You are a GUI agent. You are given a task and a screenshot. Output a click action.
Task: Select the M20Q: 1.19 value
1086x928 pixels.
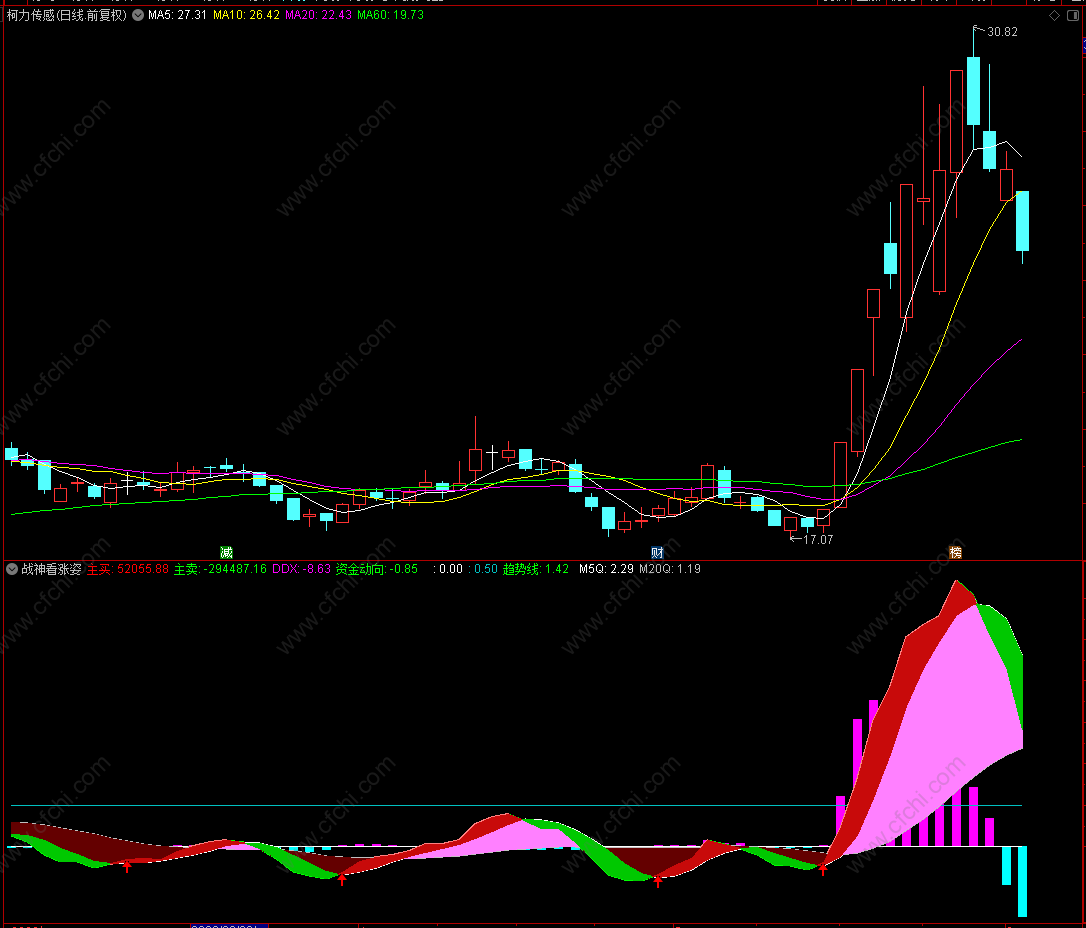670,569
